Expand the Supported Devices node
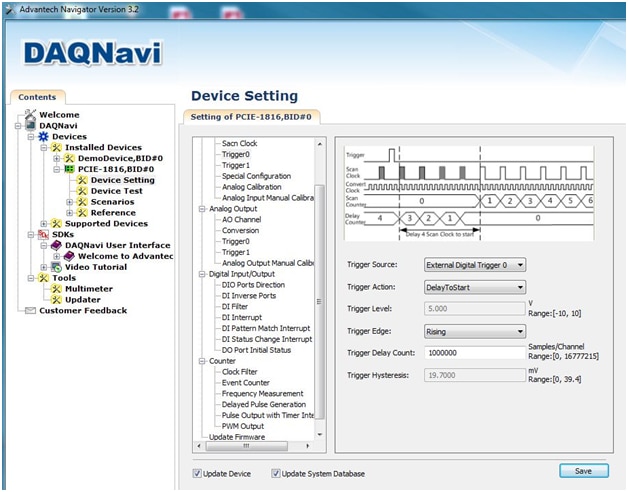Screen dimensions: 628x492 pyautogui.click(x=44, y=224)
